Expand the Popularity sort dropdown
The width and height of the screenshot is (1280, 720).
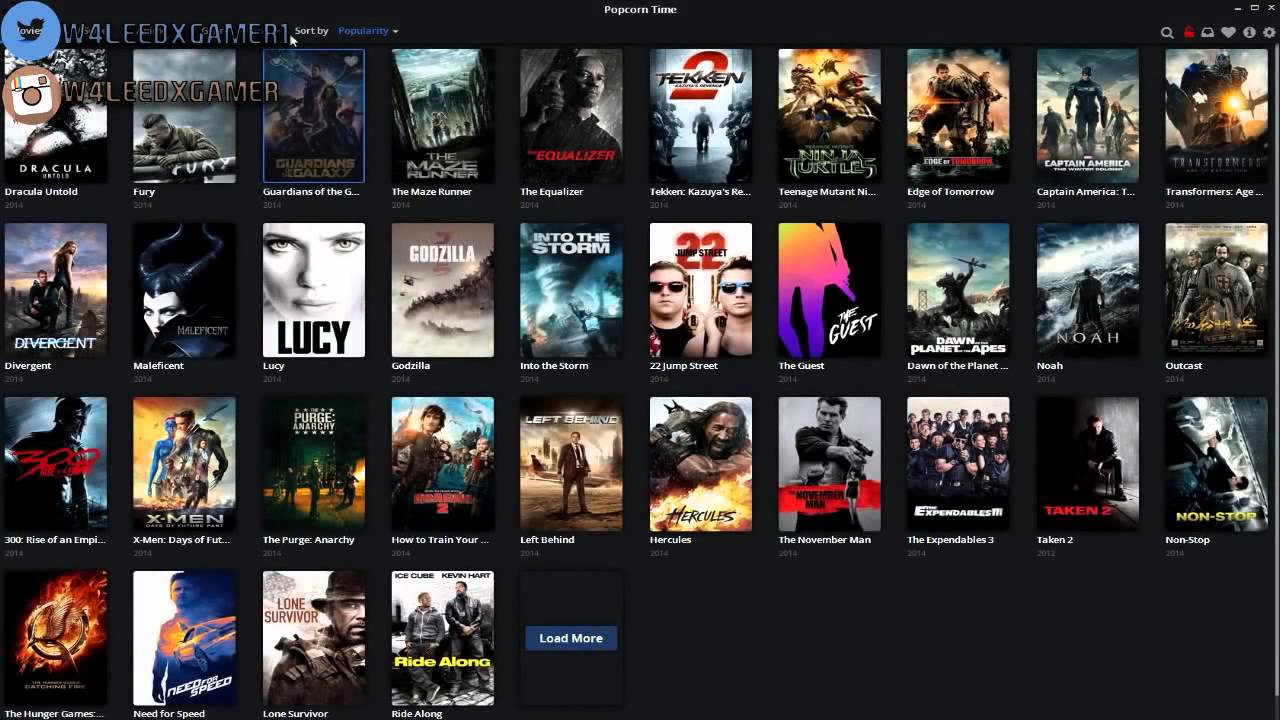368,31
